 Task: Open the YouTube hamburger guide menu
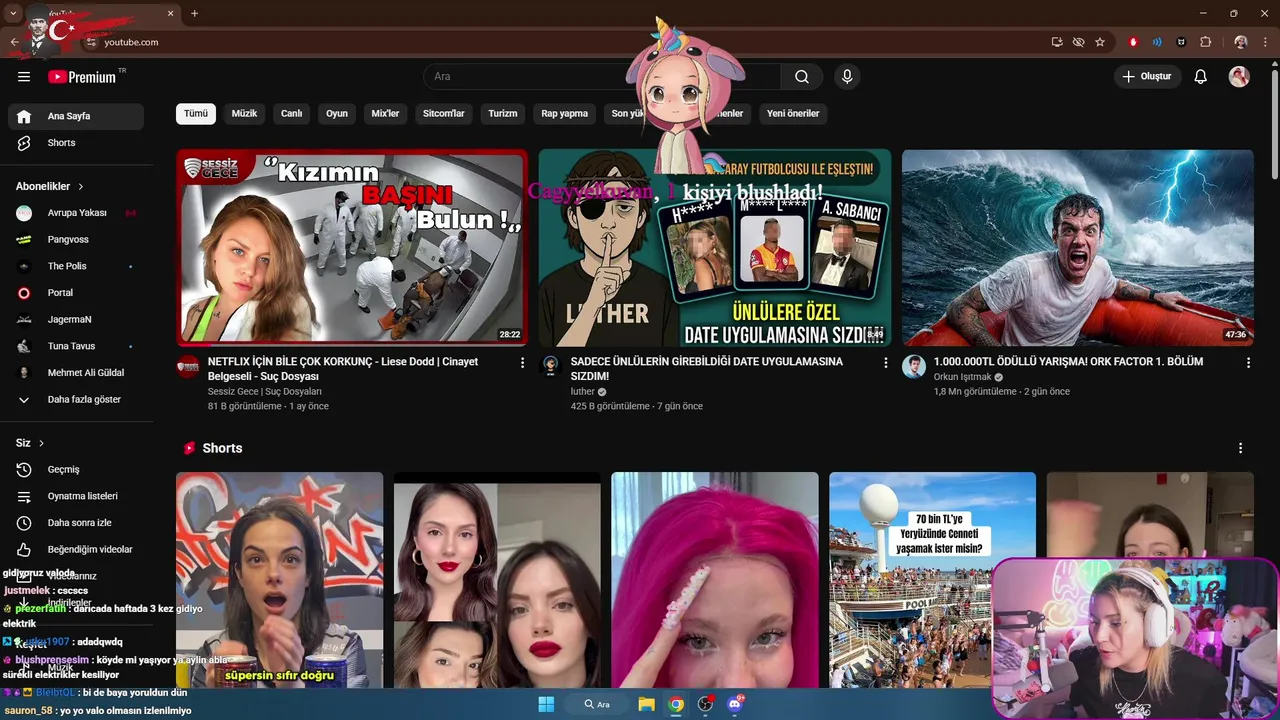click(x=24, y=77)
